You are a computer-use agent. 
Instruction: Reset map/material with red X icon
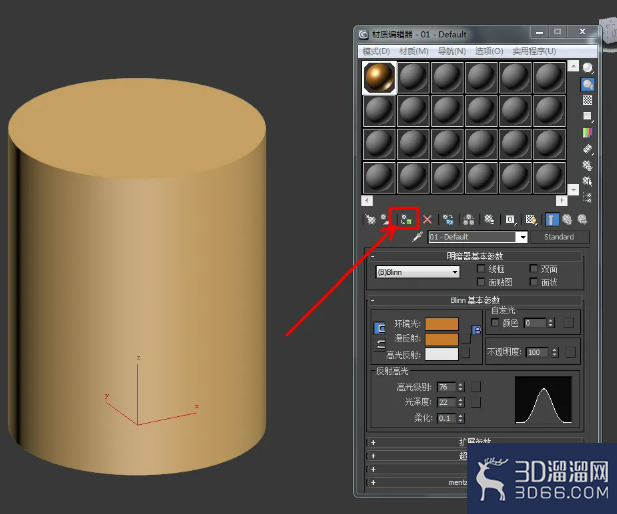click(x=427, y=219)
